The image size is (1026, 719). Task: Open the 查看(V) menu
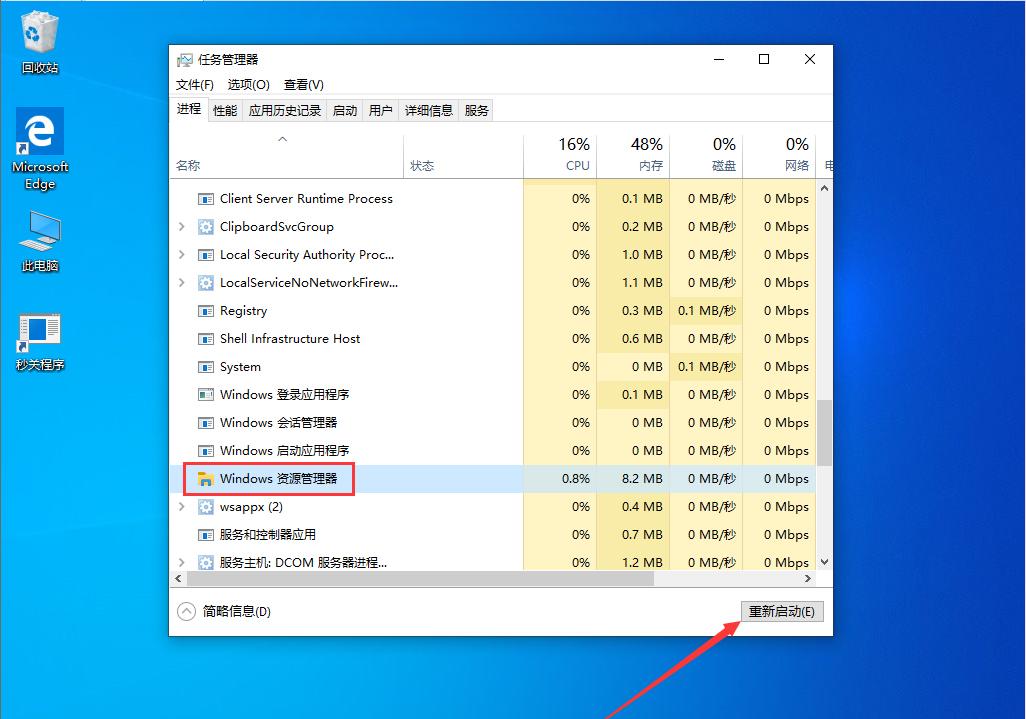point(304,84)
